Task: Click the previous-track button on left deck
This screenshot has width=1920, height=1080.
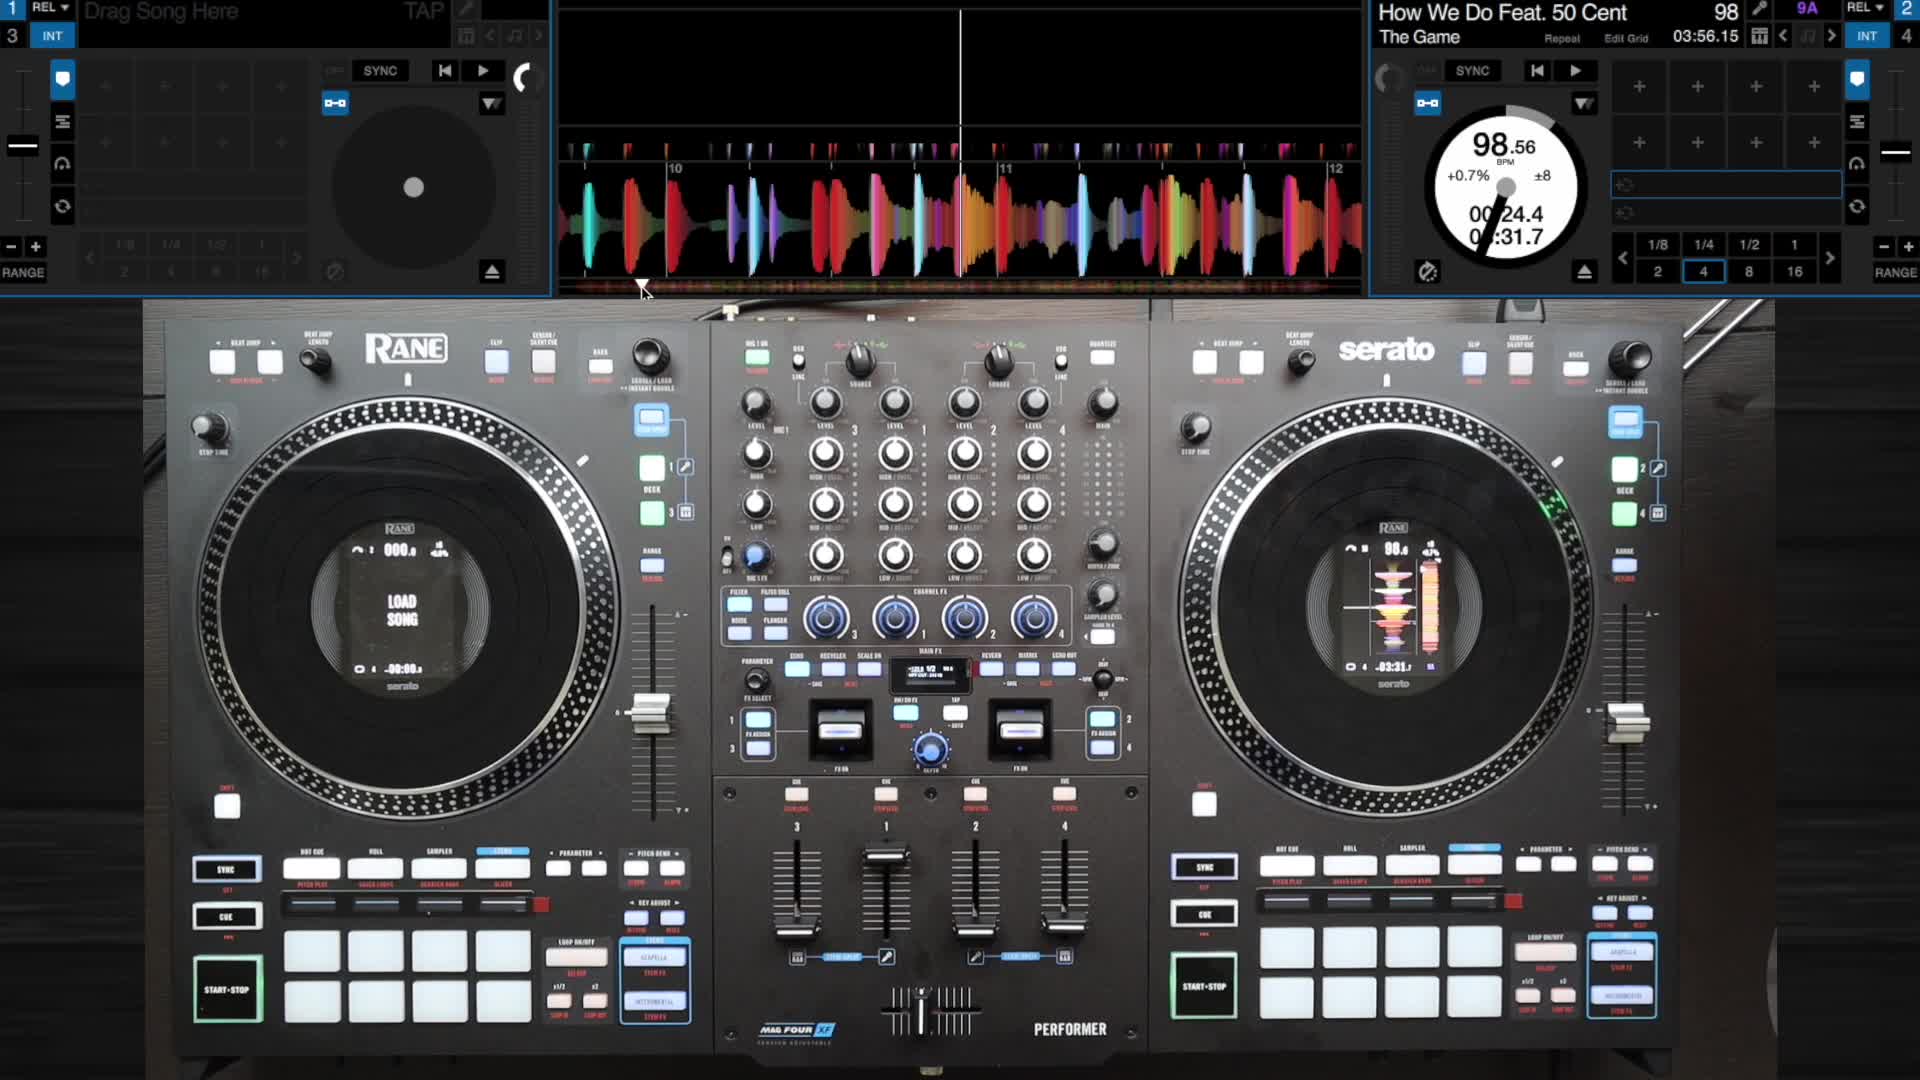Action: (x=445, y=71)
